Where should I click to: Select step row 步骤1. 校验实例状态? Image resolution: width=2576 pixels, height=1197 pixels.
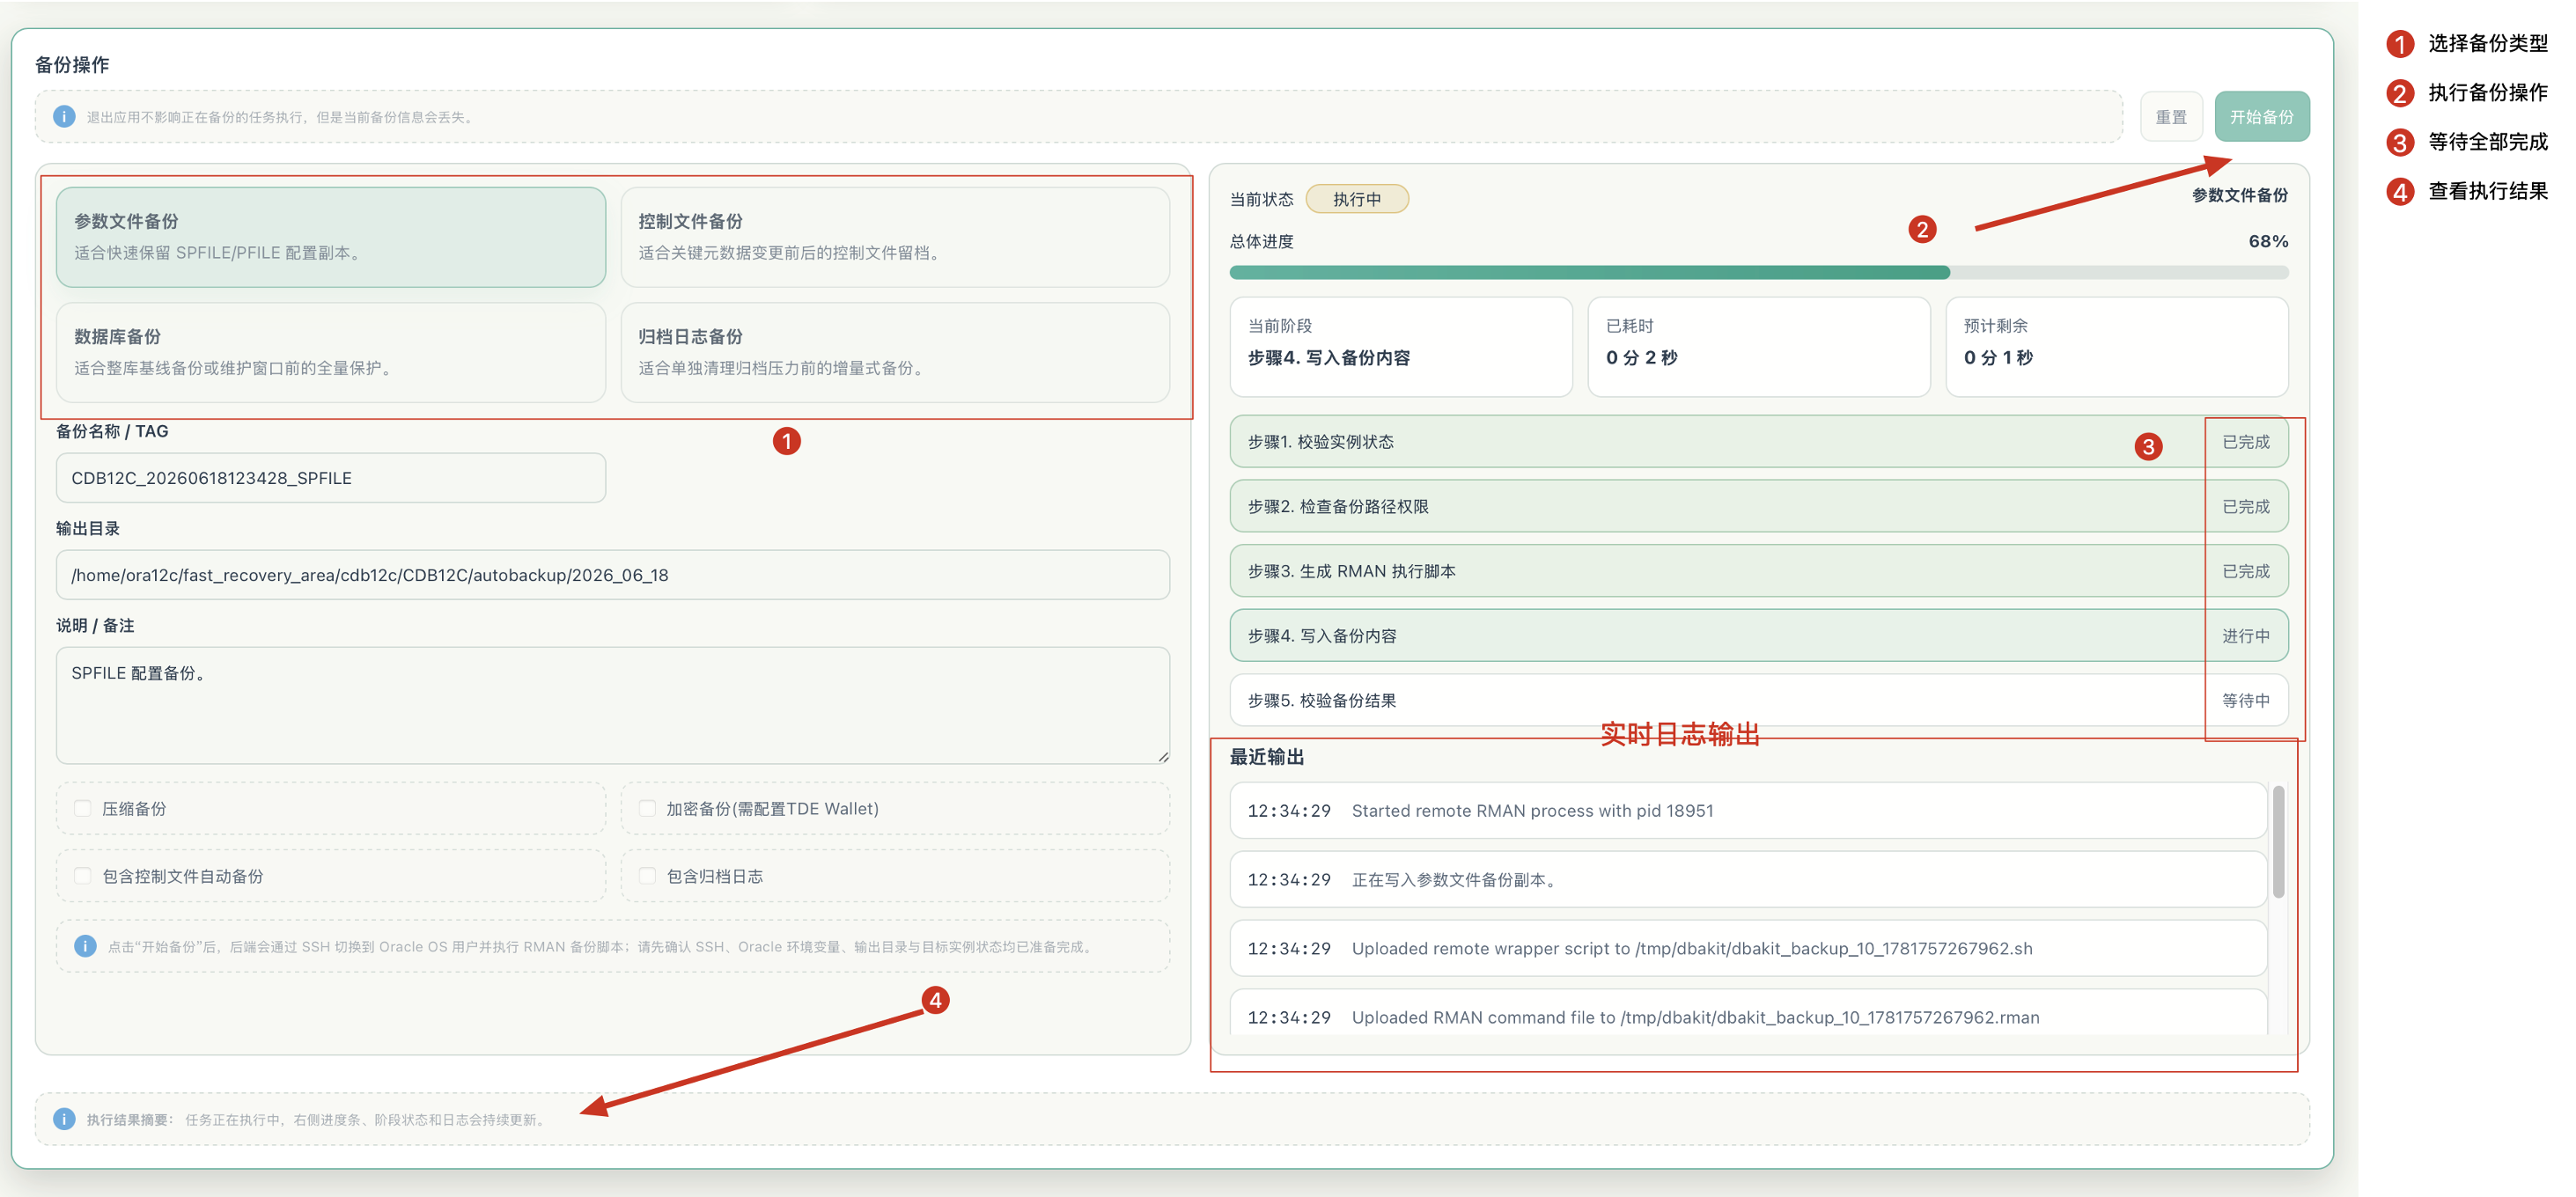coord(1759,441)
